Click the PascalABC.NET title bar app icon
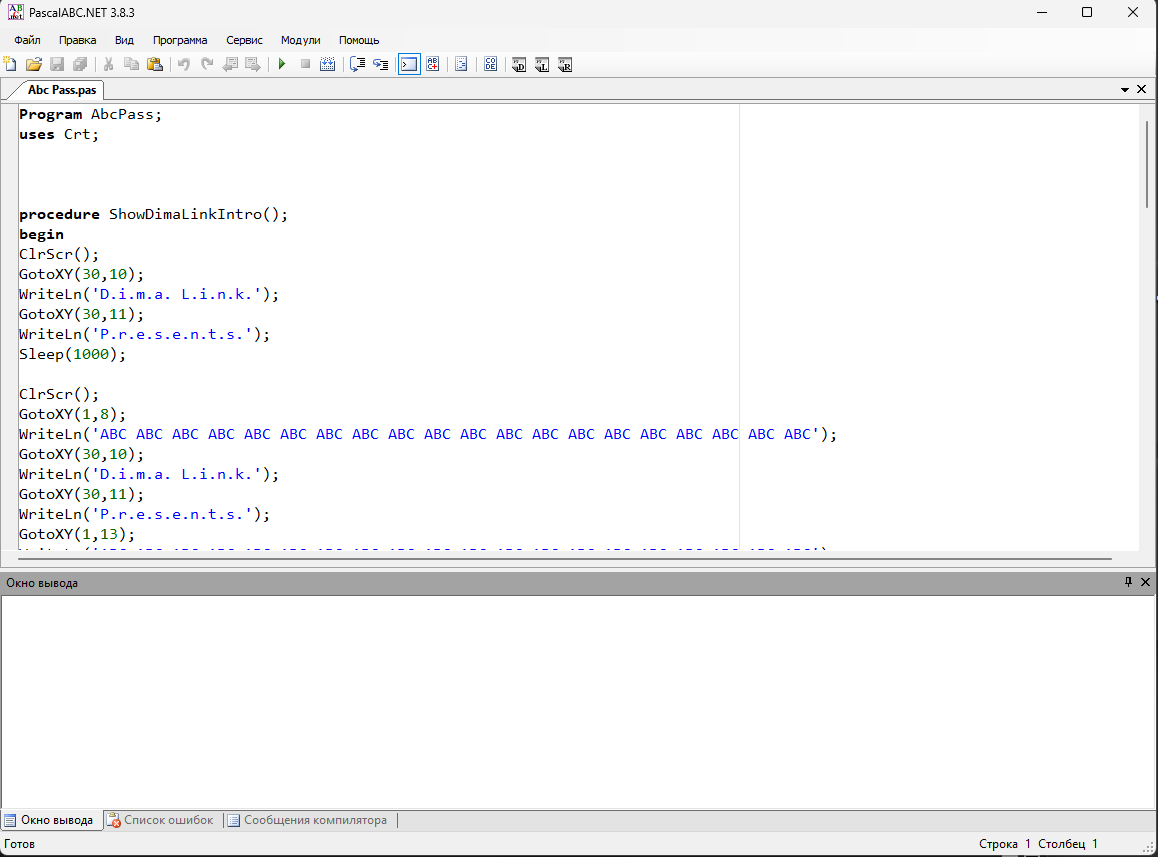Viewport: 1158px width, 857px height. (x=15, y=13)
